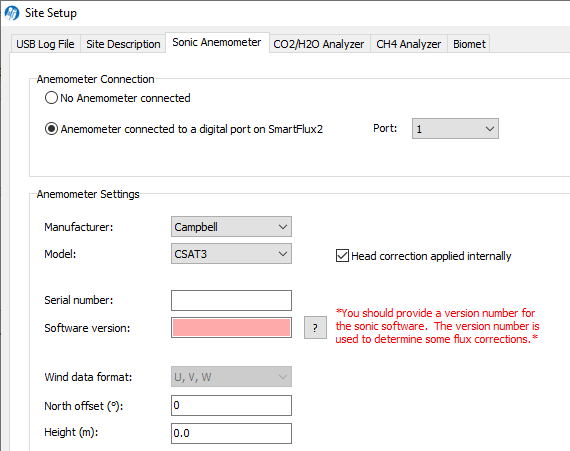Click the Manufacturer: label
570x451 pixels.
pyautogui.click(x=79, y=227)
